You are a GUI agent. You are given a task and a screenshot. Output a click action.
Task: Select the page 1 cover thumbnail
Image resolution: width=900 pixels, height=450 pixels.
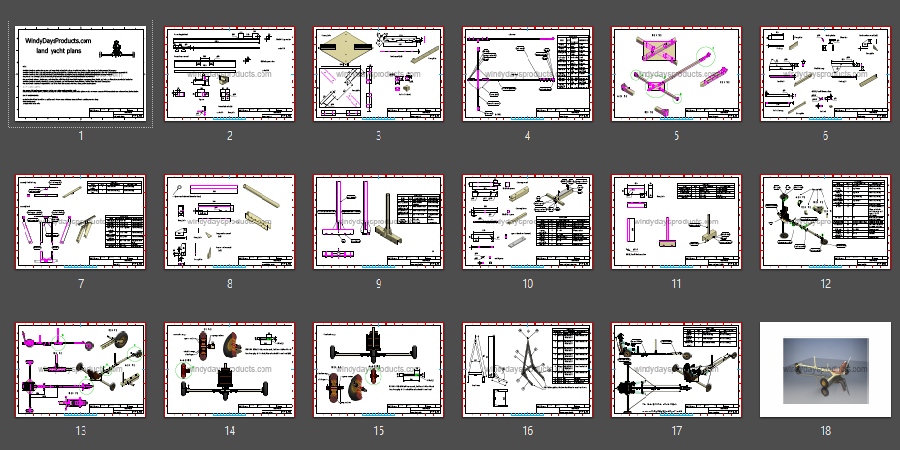(x=80, y=74)
